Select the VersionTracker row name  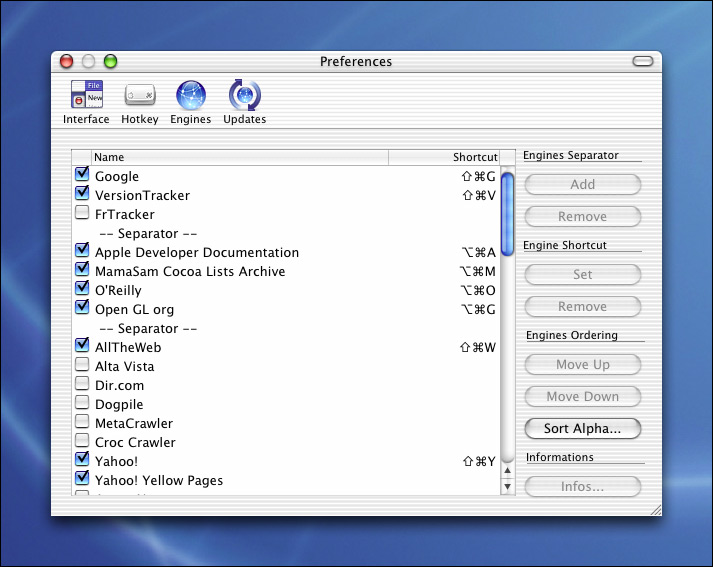click(142, 196)
